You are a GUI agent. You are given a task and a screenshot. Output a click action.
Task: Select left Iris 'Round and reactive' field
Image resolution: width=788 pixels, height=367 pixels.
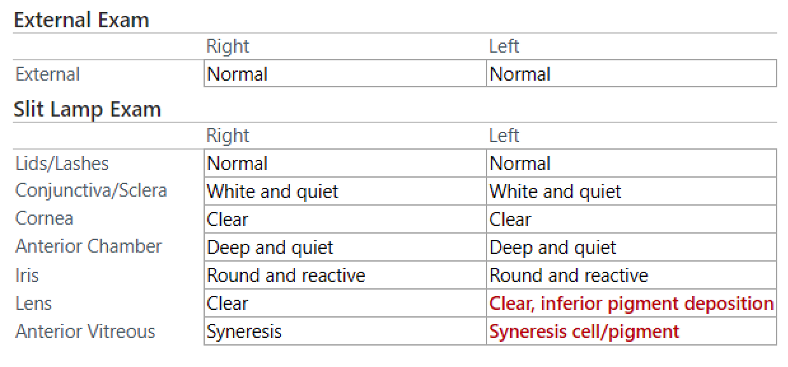(x=632, y=275)
